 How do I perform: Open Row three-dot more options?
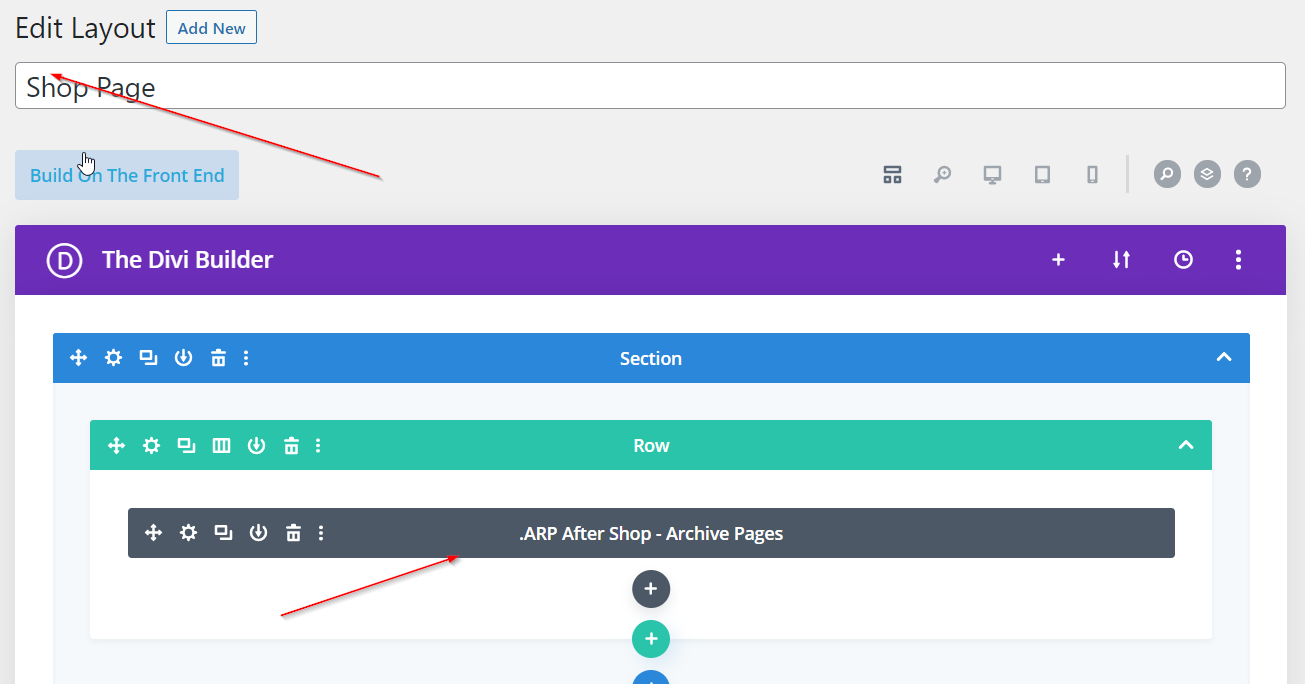[319, 446]
